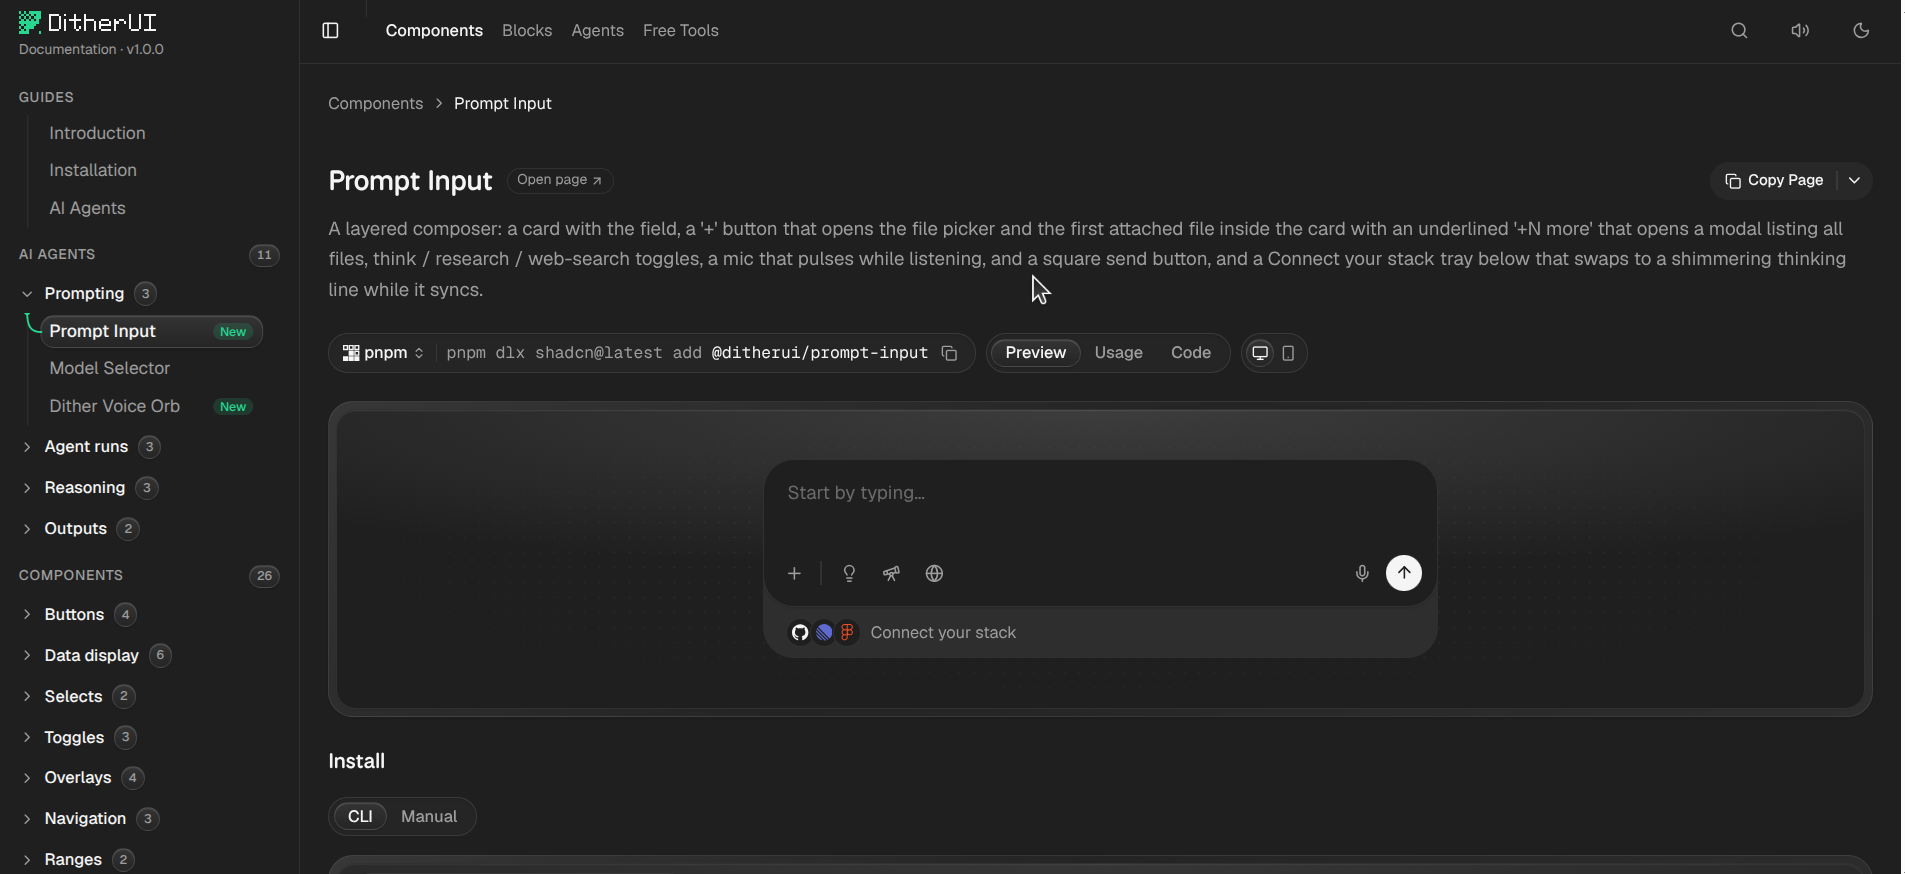The width and height of the screenshot is (1905, 874).
Task: Click the send arrow button
Action: 1404,573
